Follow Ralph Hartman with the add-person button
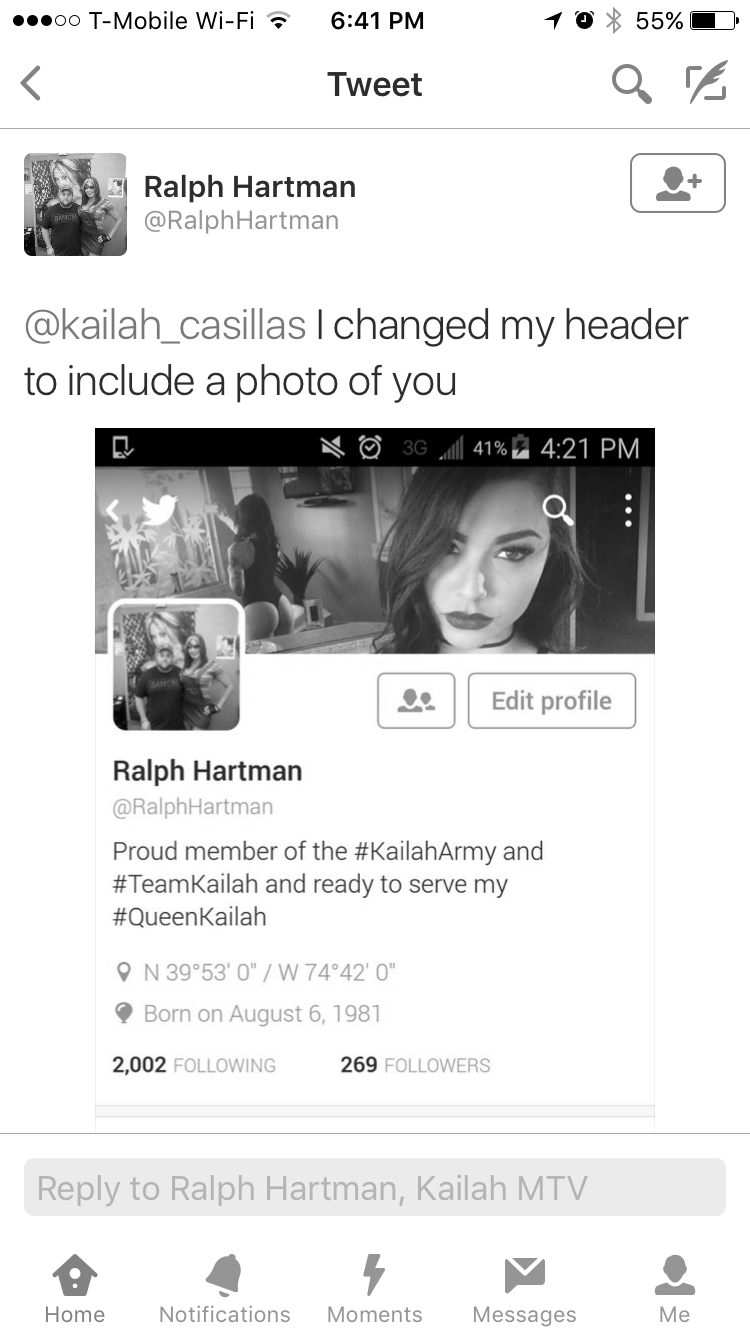Screen dimensions: 750x1334 [678, 183]
